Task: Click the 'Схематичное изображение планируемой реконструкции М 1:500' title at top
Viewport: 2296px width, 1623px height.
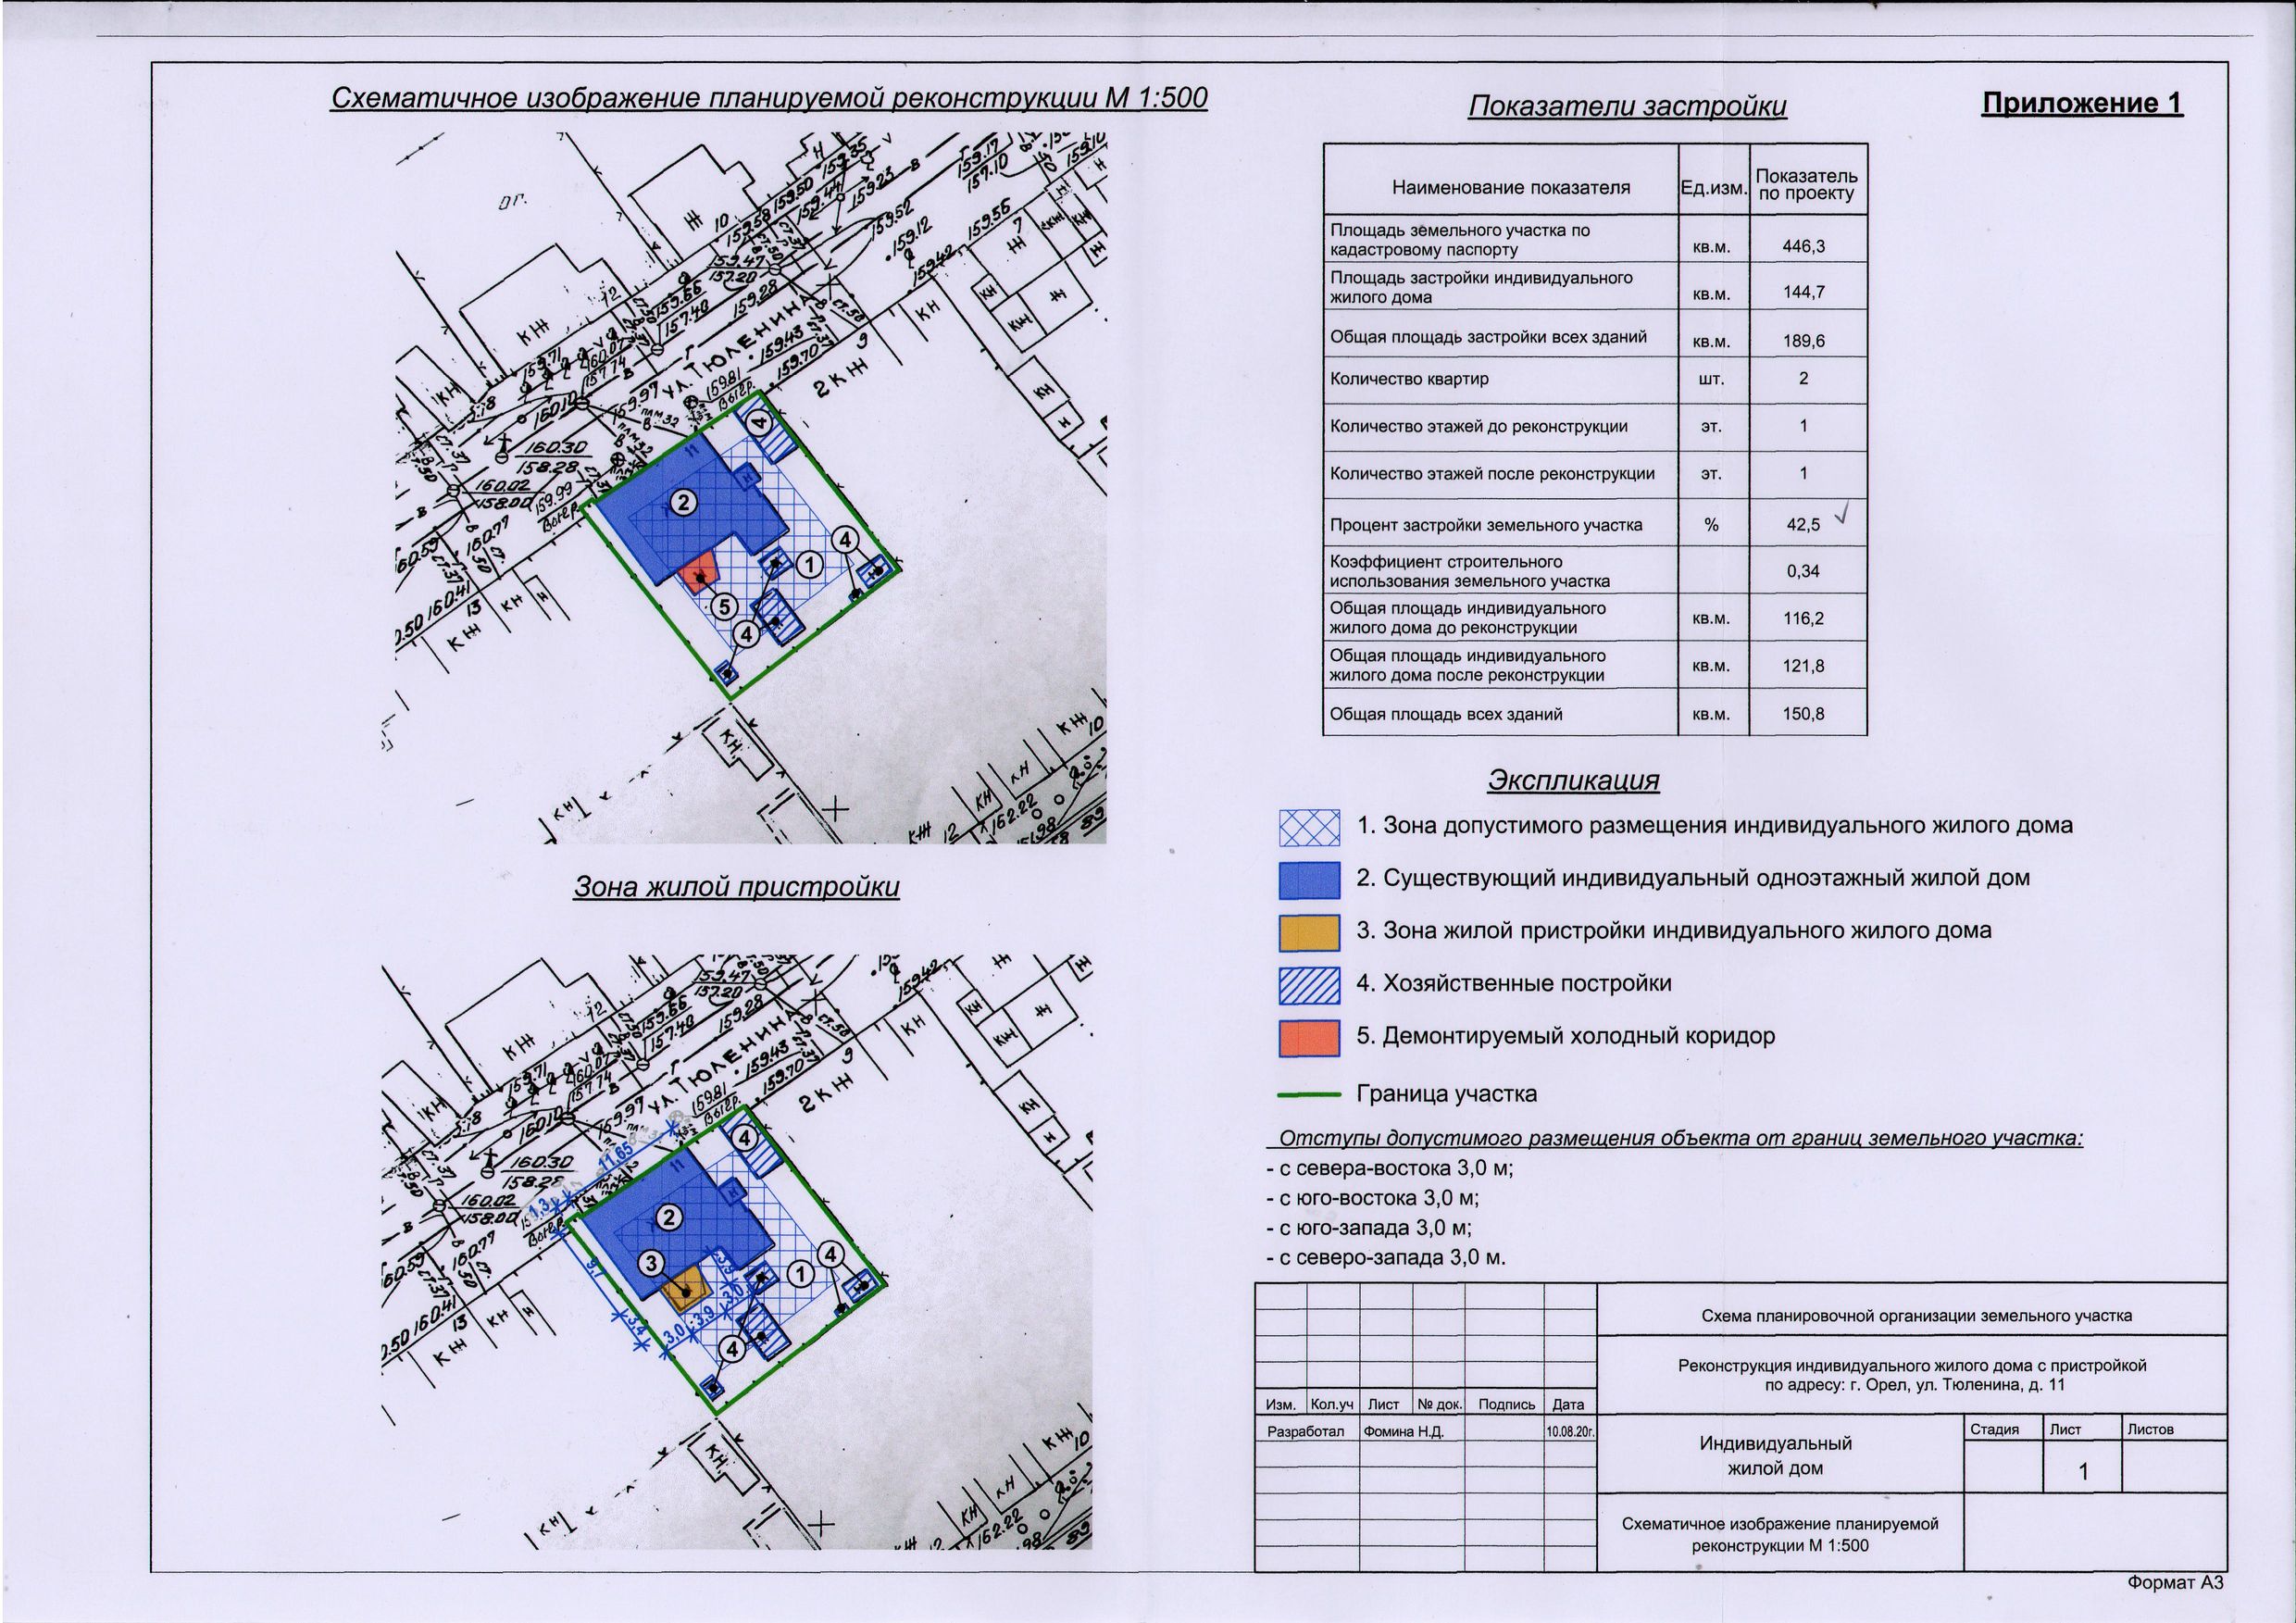Action: [x=769, y=98]
